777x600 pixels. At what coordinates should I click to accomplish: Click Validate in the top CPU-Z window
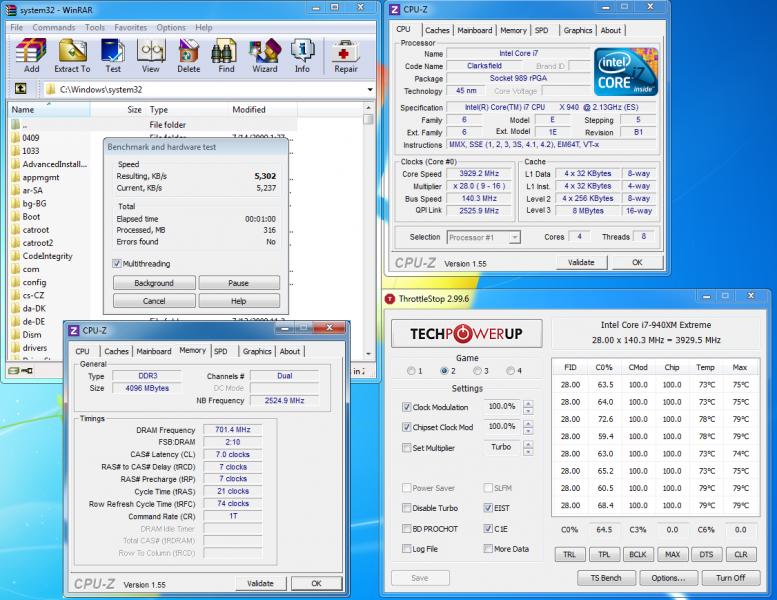coord(581,262)
